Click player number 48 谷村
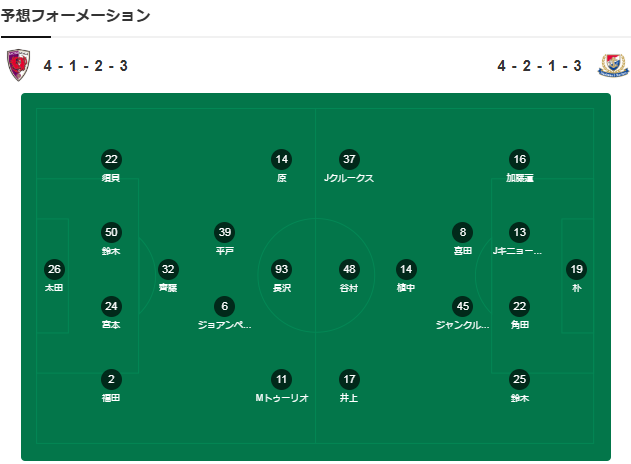 348,269
